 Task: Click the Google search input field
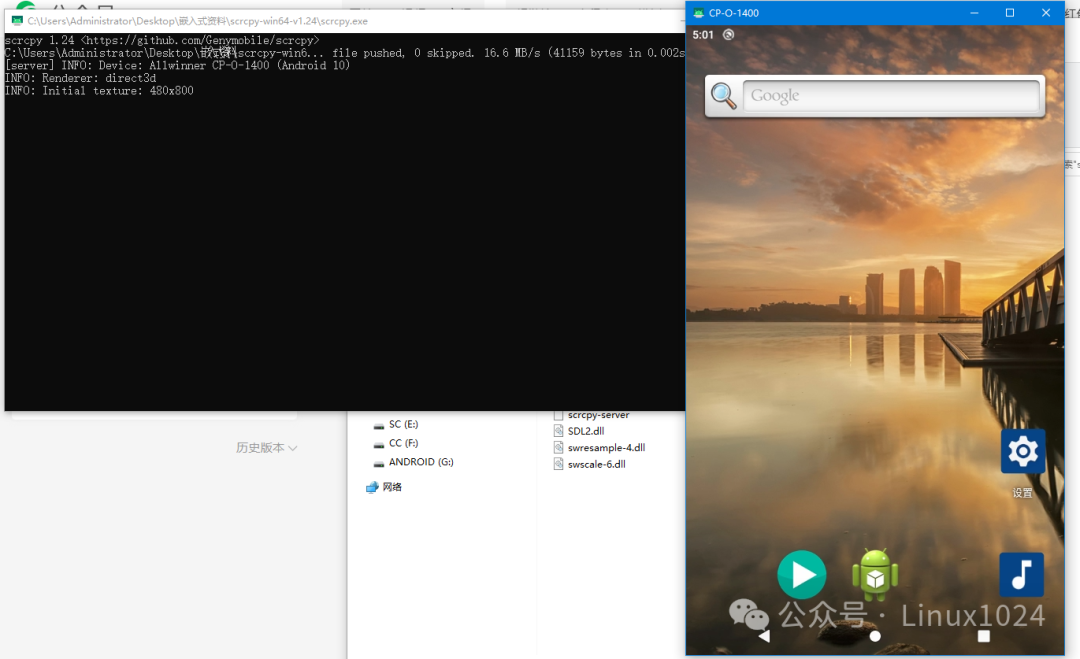[890, 96]
